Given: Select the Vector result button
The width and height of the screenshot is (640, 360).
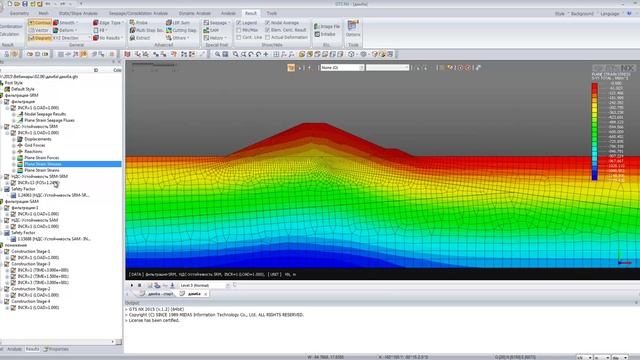Looking at the screenshot, I should pyautogui.click(x=39, y=30).
